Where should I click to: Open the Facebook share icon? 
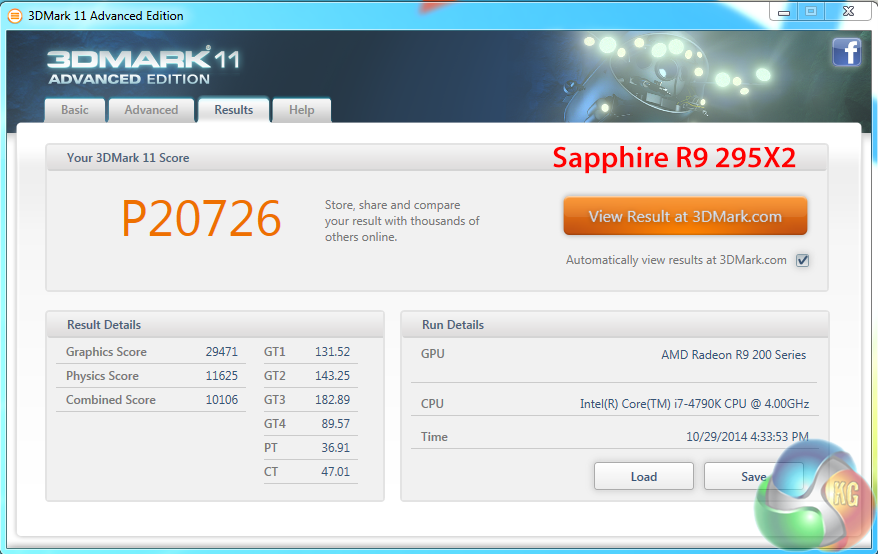[846, 52]
